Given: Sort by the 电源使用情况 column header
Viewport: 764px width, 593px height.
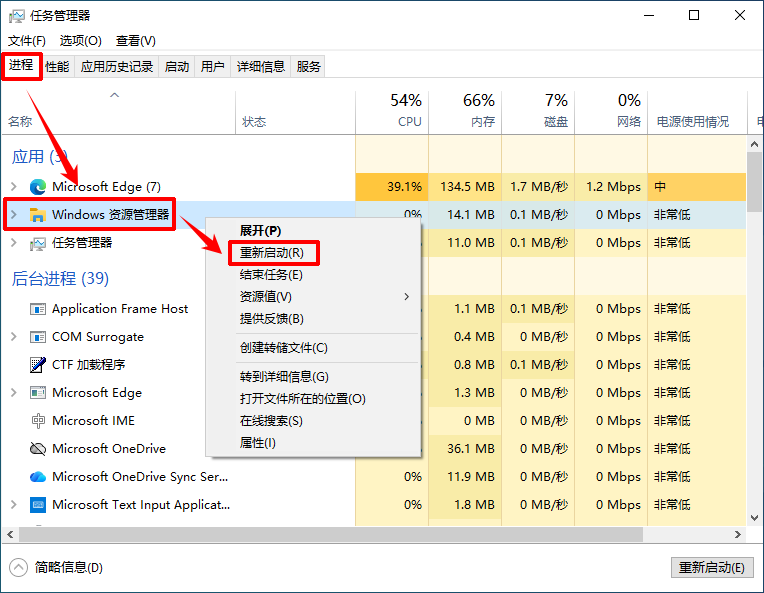Looking at the screenshot, I should [x=698, y=112].
